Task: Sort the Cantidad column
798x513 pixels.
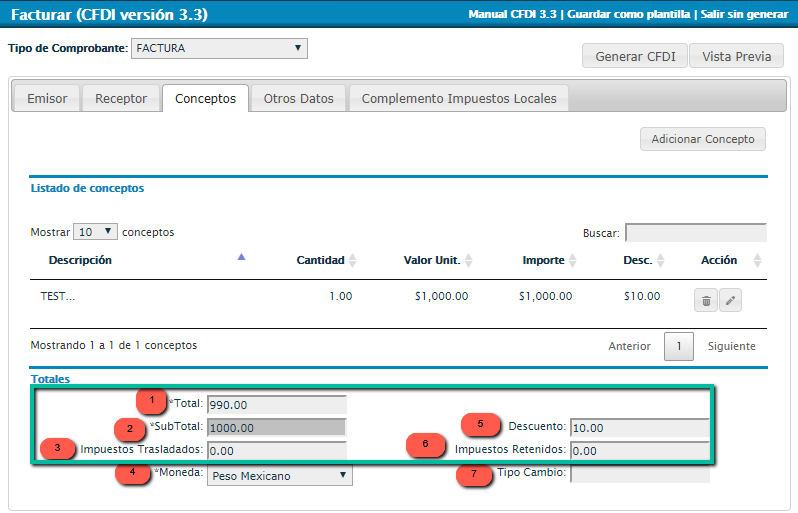Action: click(x=352, y=261)
